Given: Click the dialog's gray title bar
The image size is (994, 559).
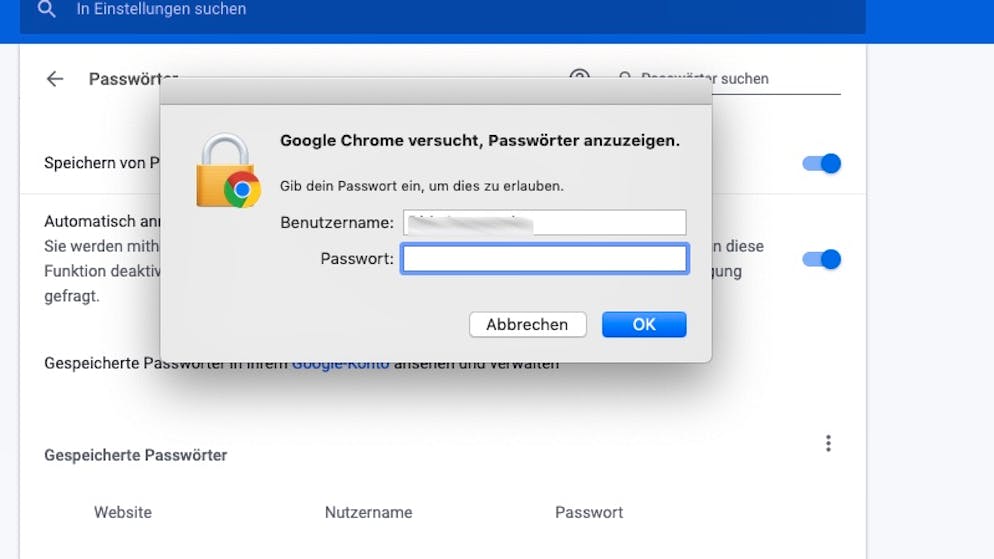Looking at the screenshot, I should click(x=436, y=91).
